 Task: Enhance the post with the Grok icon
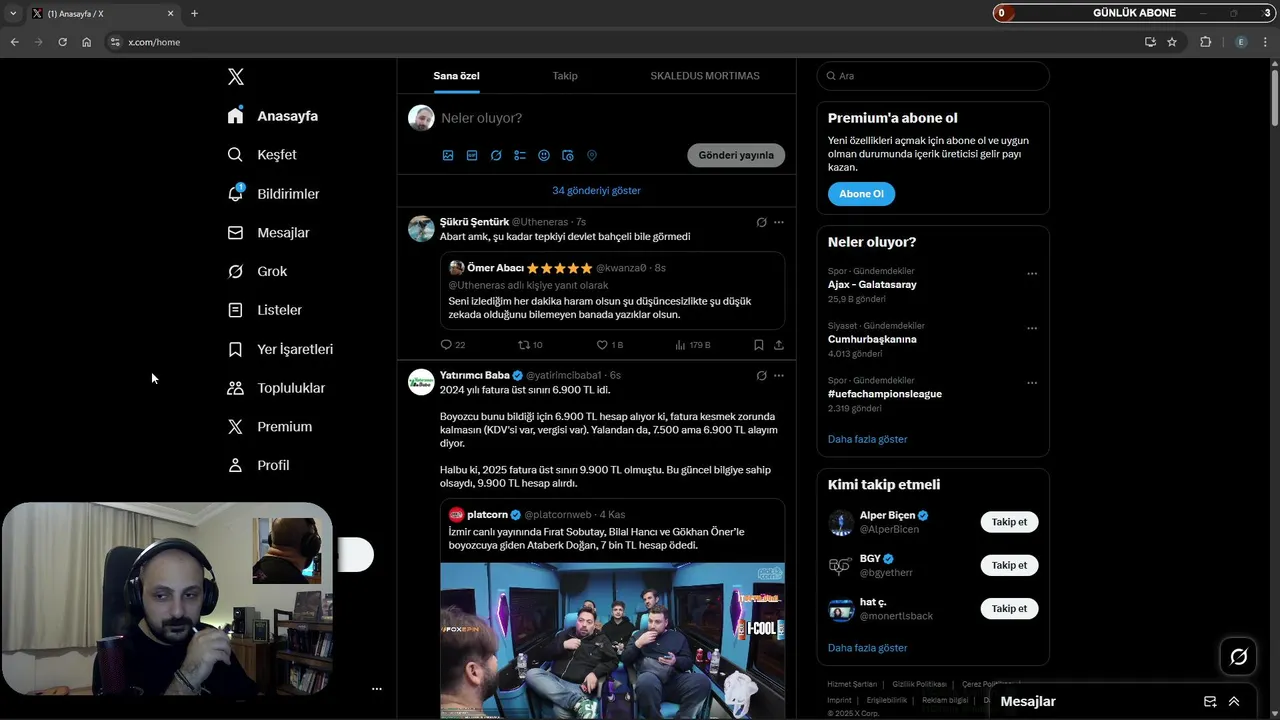click(496, 156)
